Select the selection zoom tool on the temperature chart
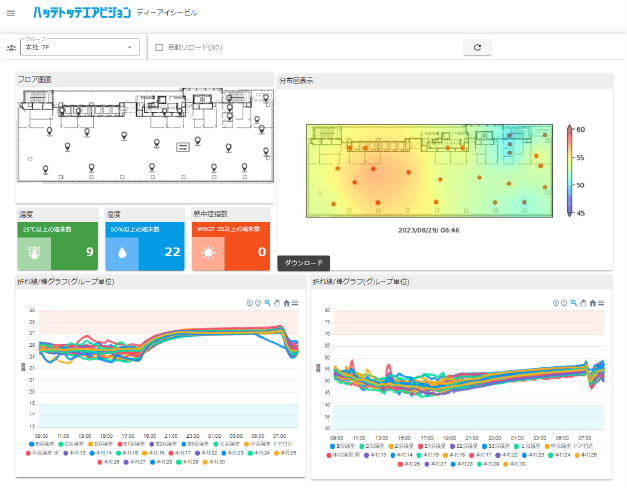This screenshot has width=627, height=488. coord(268,303)
